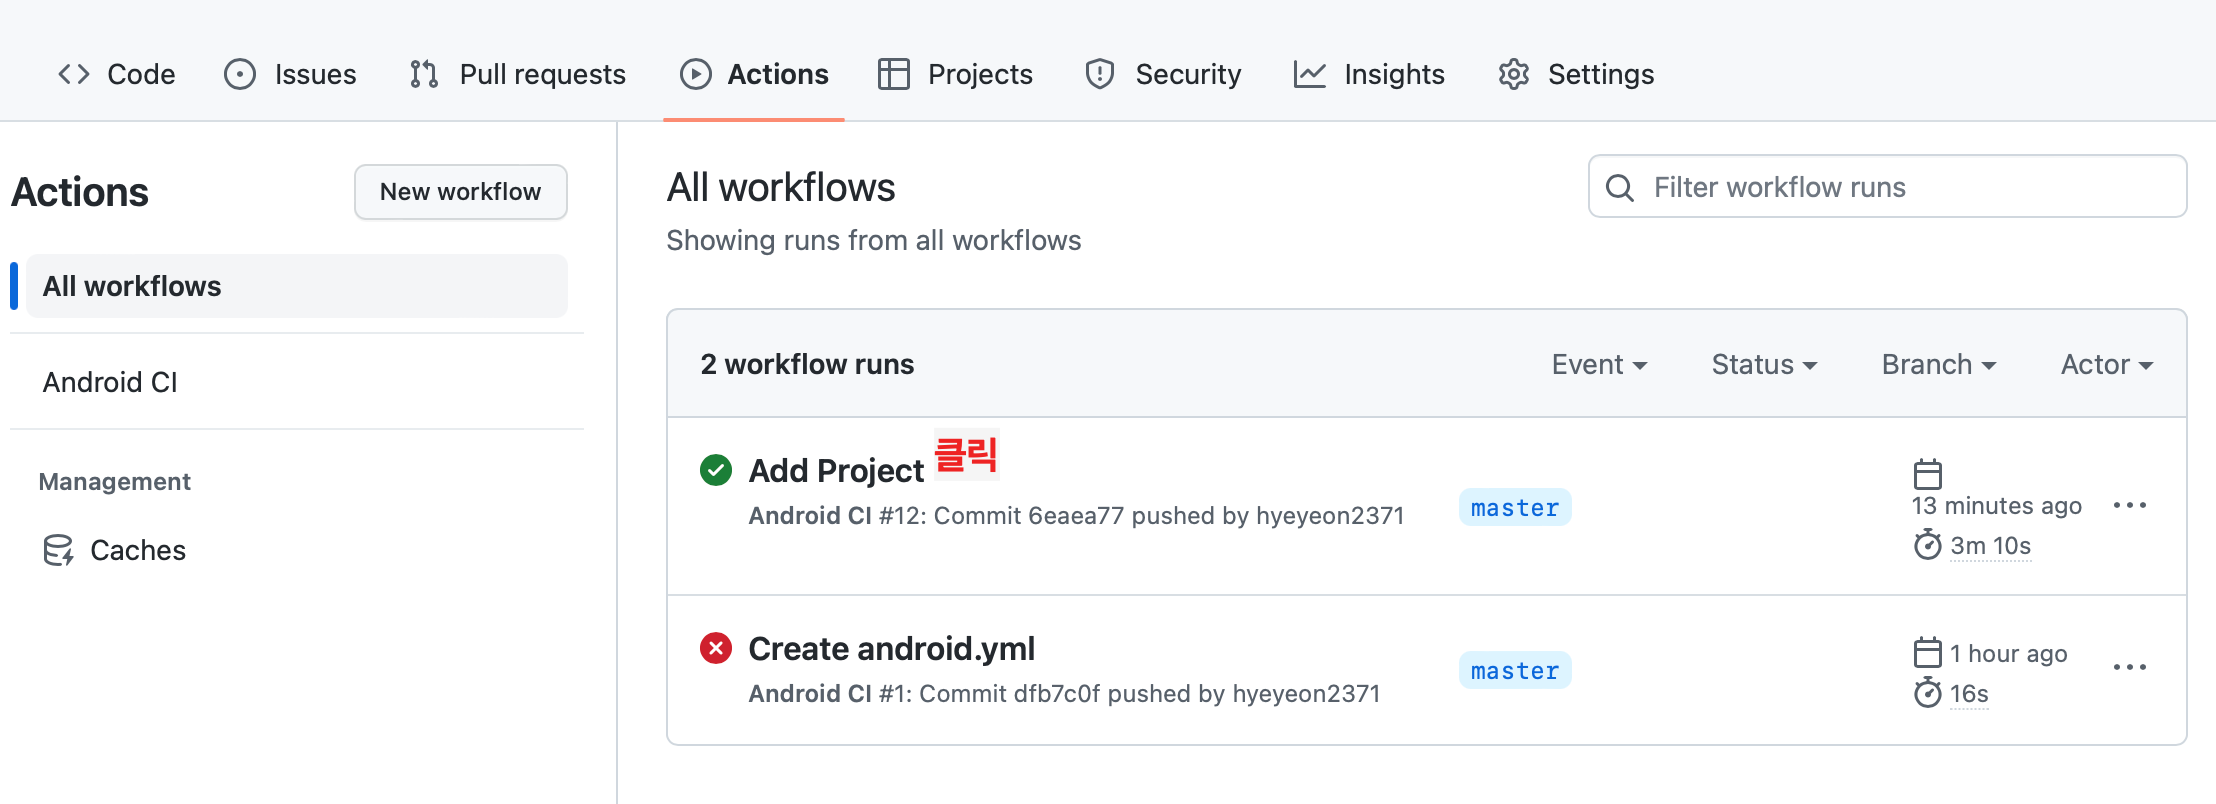Open the Issues tab
The image size is (2216, 804).
coord(290,74)
